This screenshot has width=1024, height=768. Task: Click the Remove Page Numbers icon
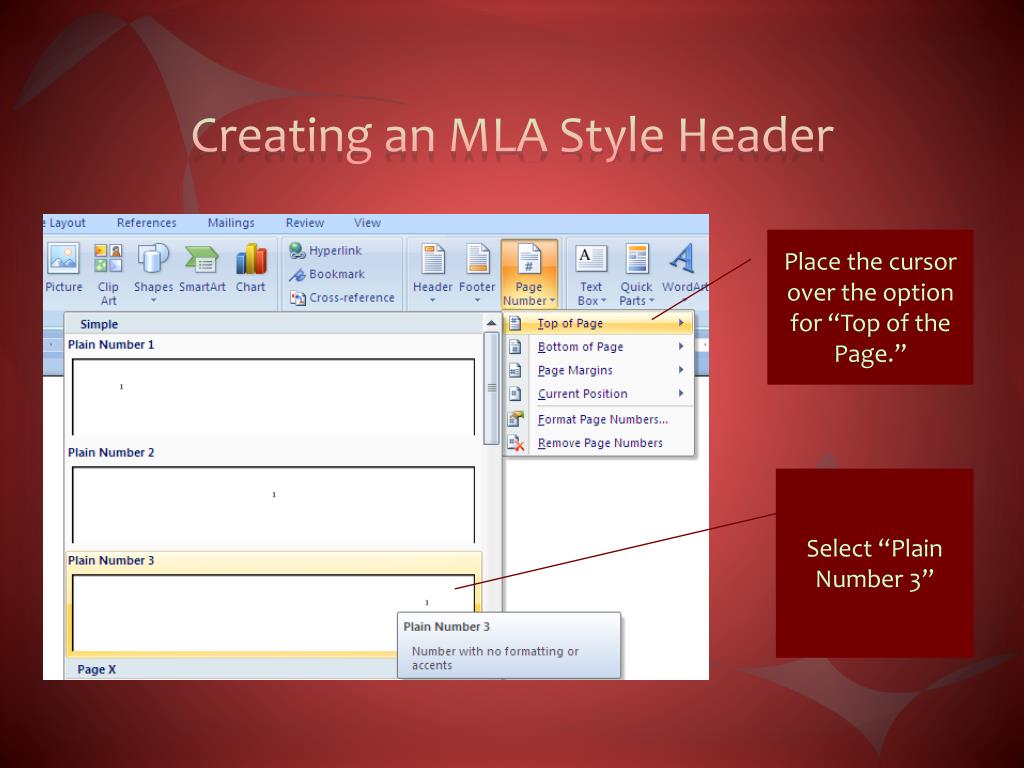click(x=516, y=443)
